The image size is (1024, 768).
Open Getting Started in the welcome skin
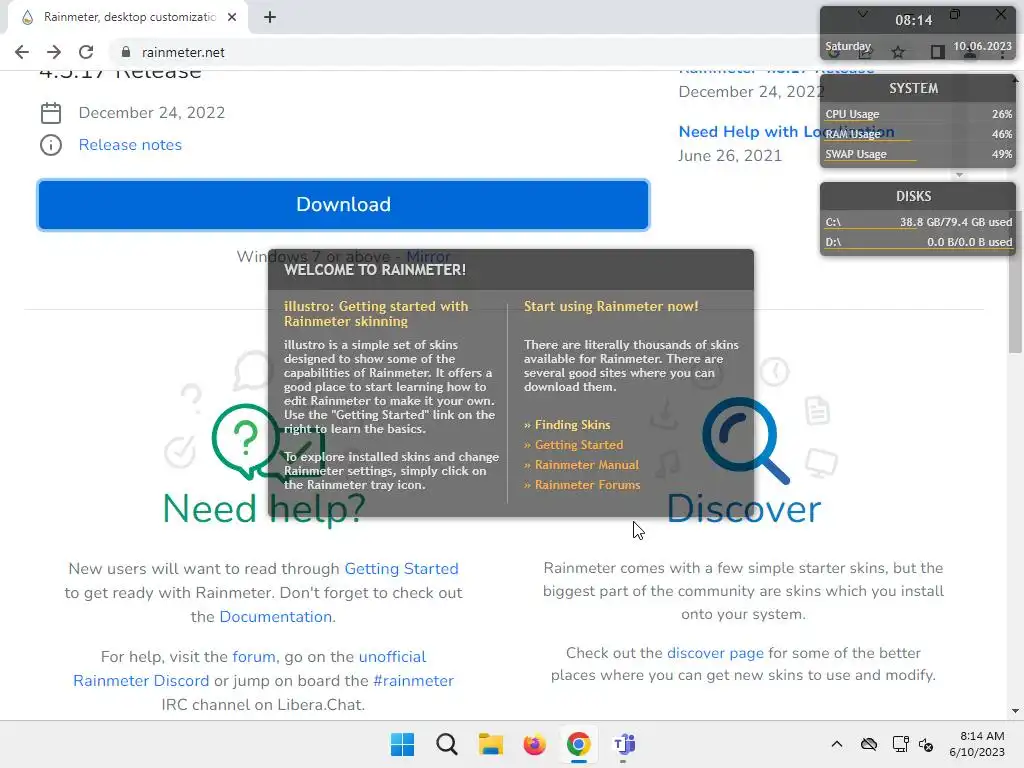pyautogui.click(x=579, y=445)
